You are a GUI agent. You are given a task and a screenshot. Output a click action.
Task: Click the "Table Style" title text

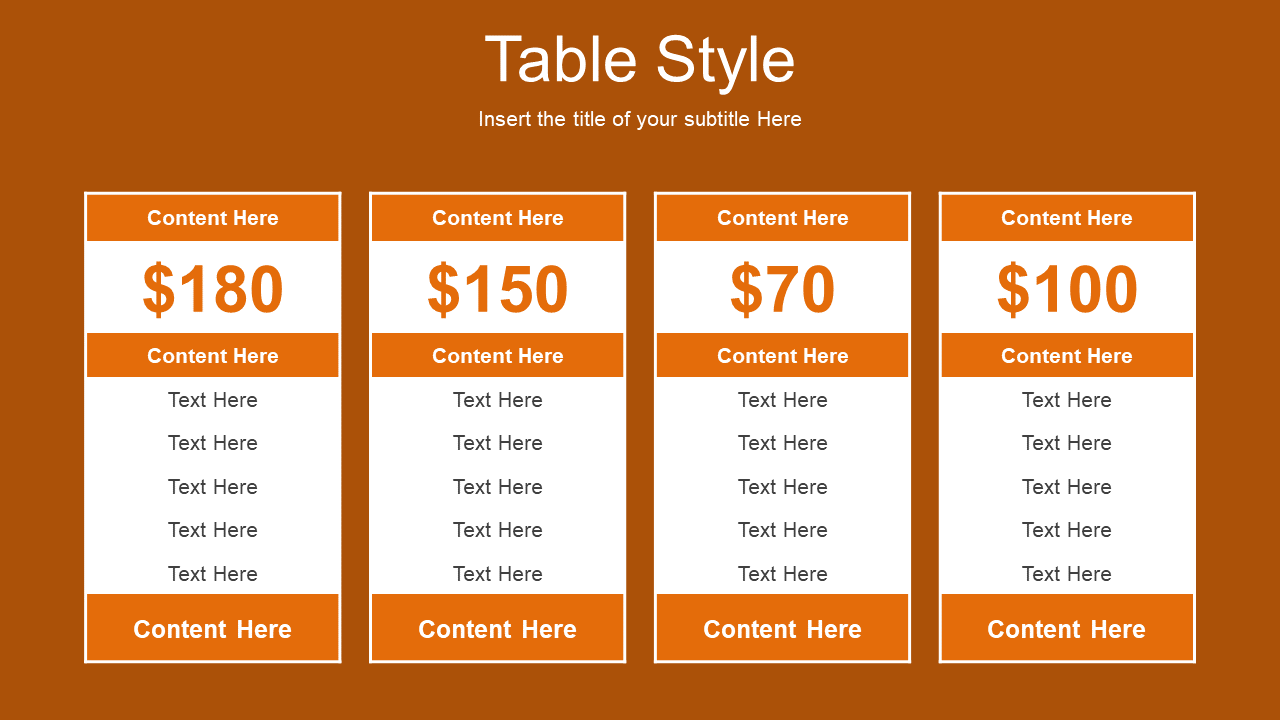click(x=640, y=60)
